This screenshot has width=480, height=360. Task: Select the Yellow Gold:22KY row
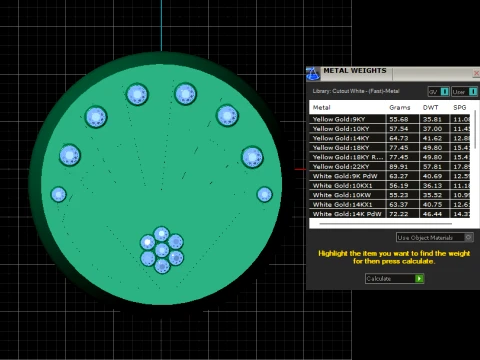click(x=389, y=166)
